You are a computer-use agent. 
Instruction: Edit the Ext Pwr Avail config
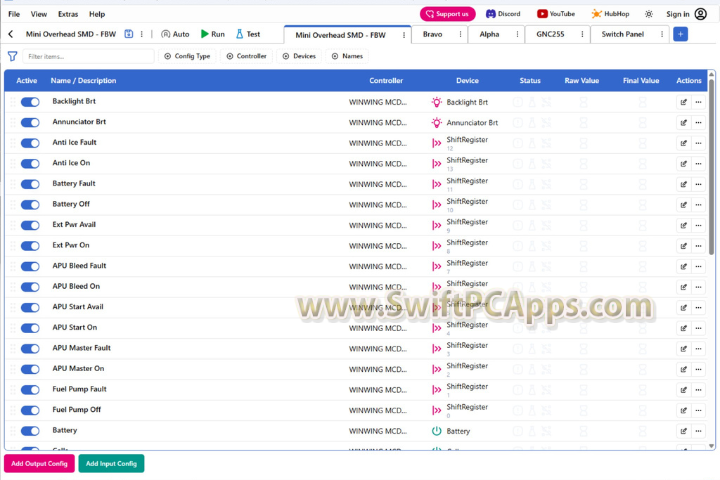coord(684,226)
